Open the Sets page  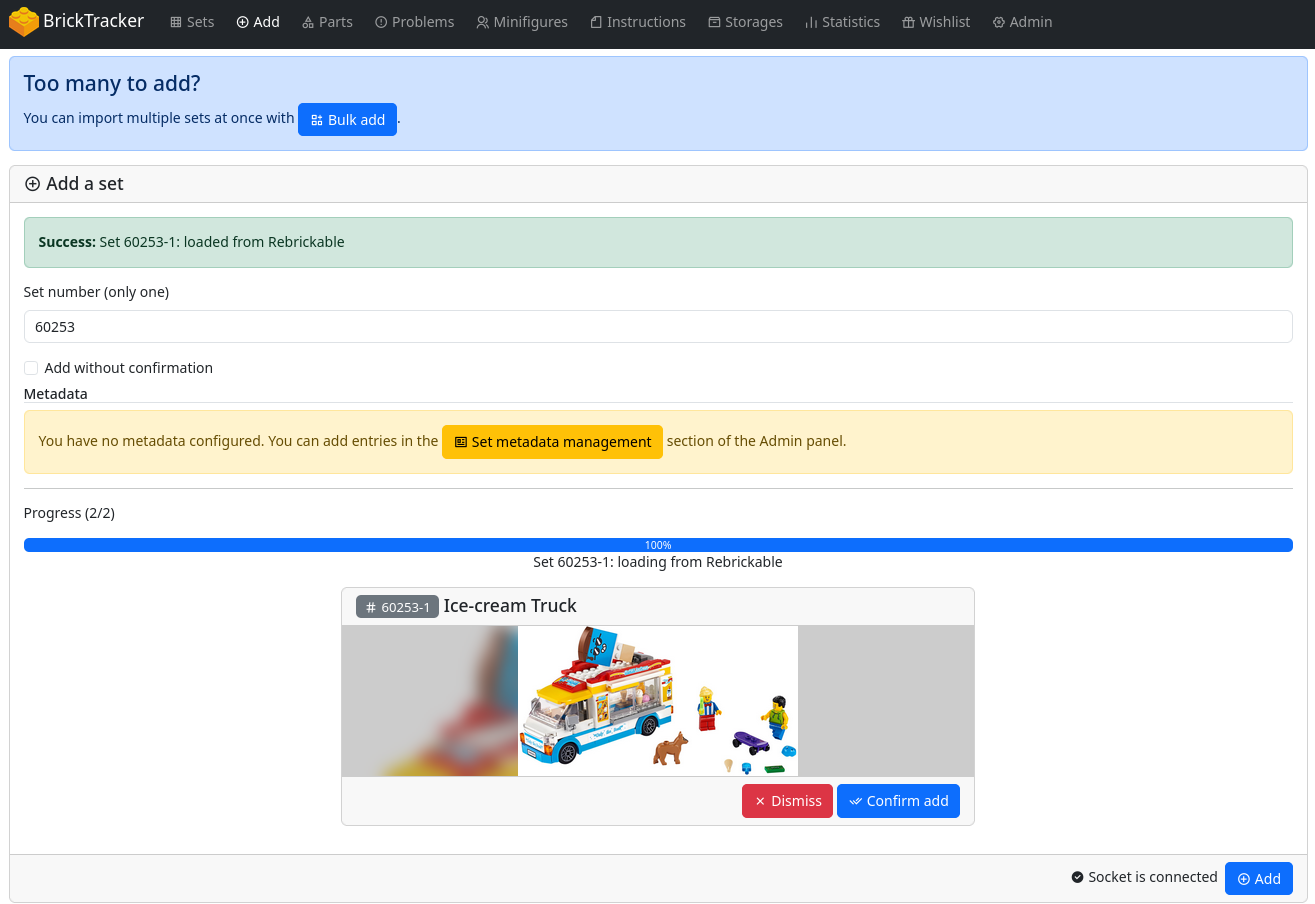click(x=192, y=22)
